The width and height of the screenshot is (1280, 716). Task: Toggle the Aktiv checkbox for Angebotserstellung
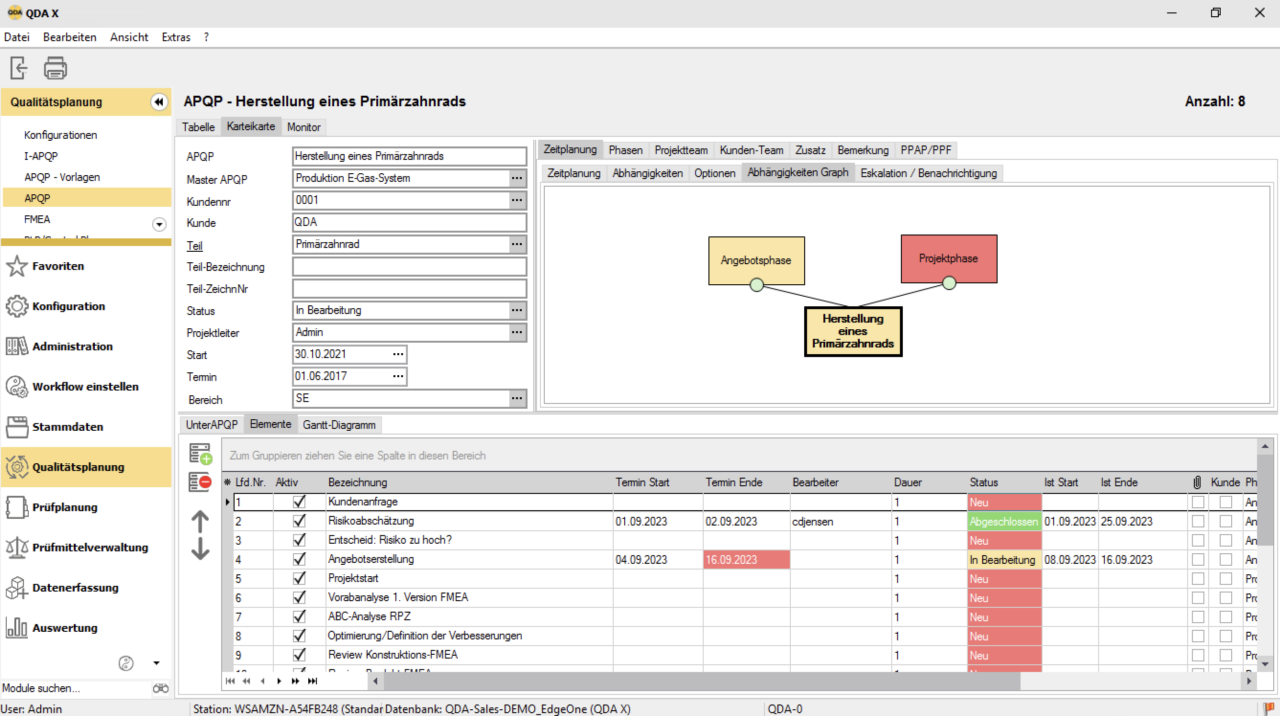(299, 560)
